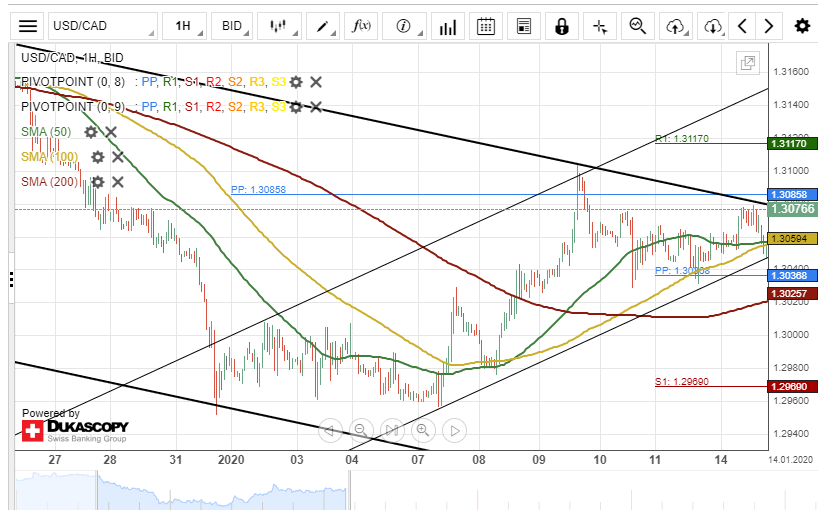Click the cloud upload icon
Viewport: 824px width, 513px height.
point(676,26)
